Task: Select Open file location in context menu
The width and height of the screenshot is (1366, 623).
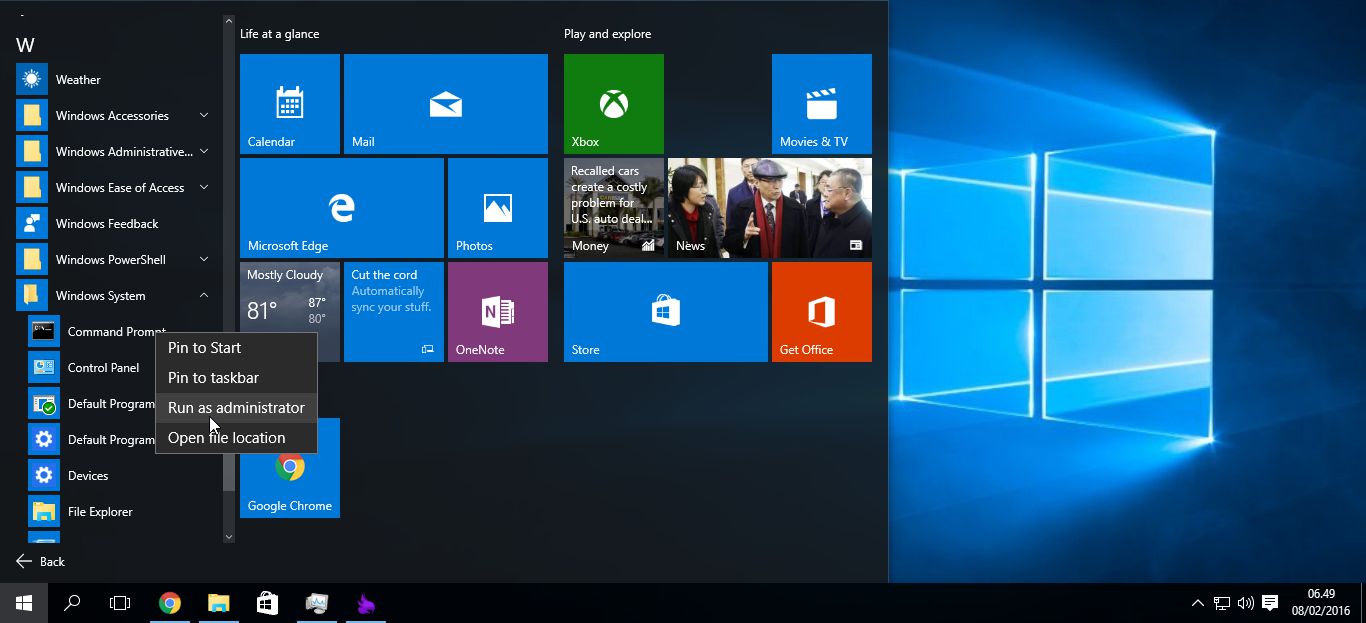Action: 226,437
